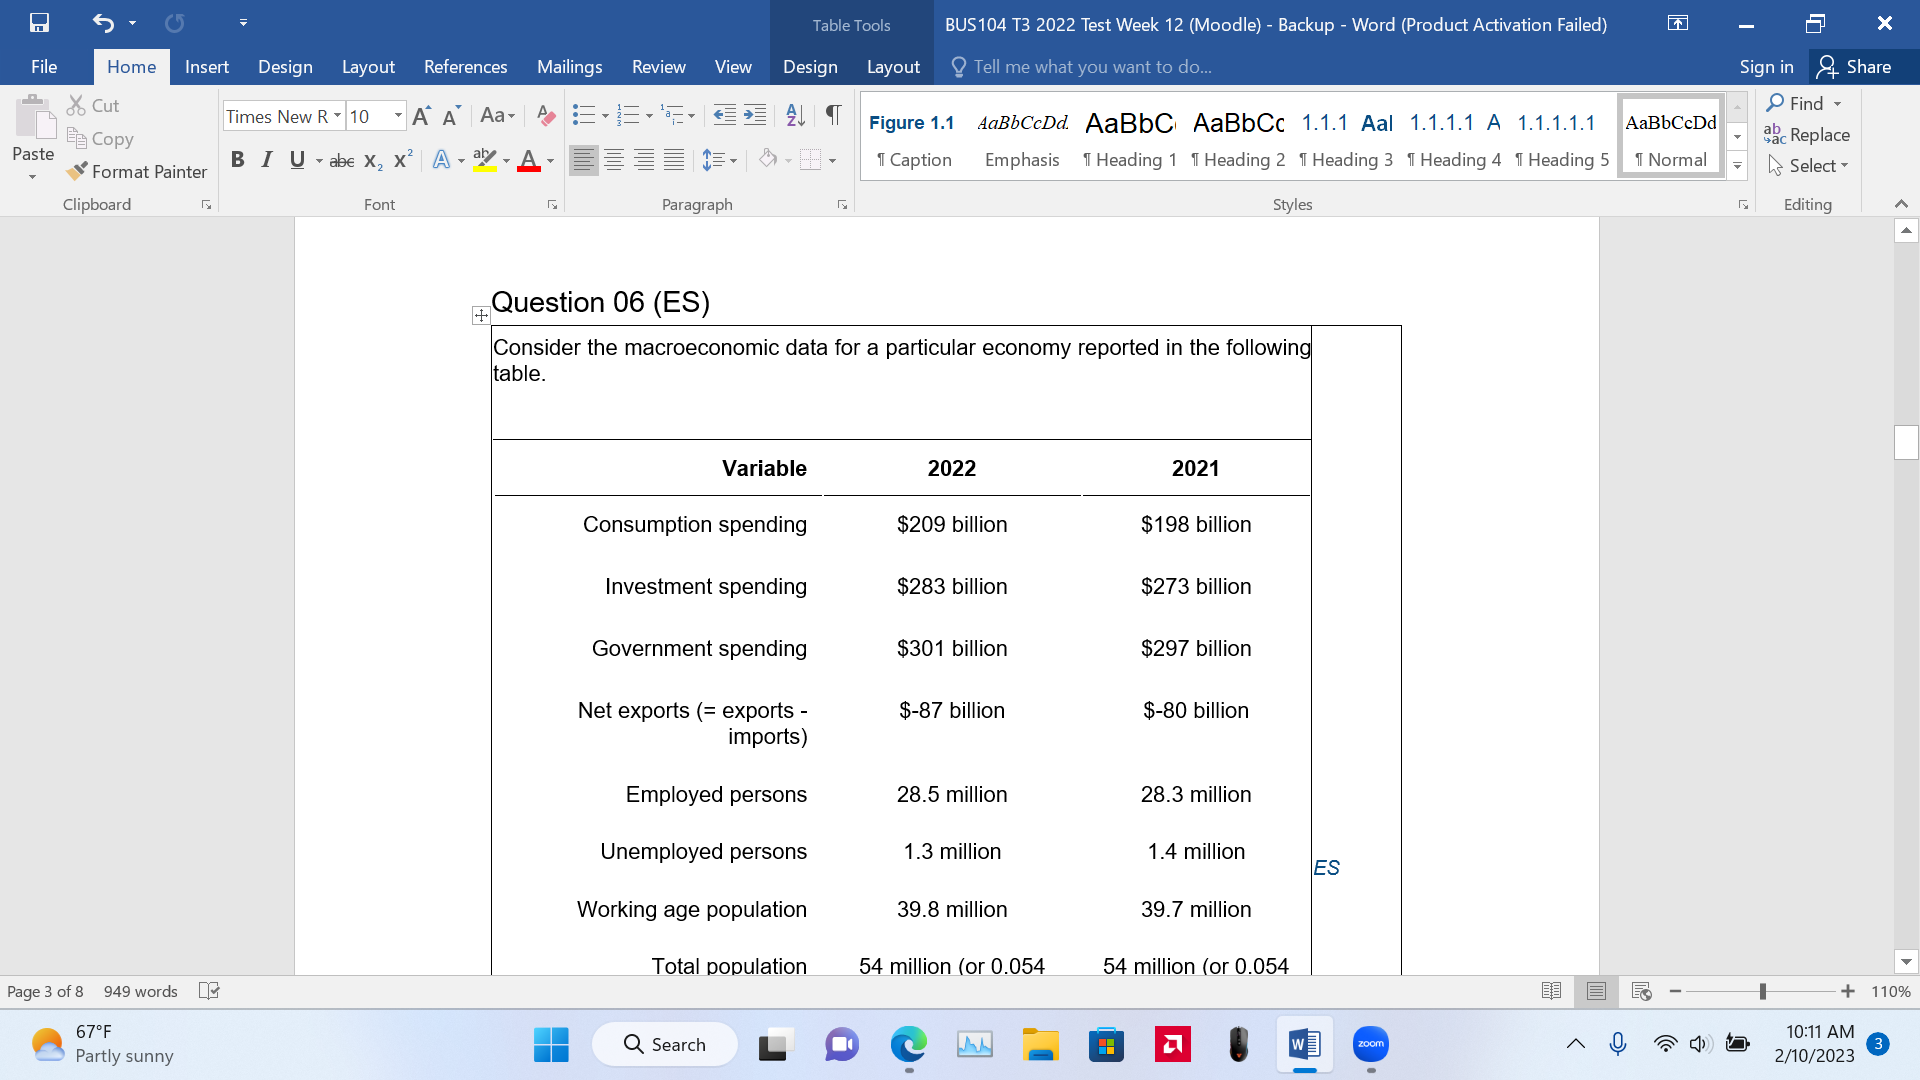The height and width of the screenshot is (1080, 1920).
Task: Toggle show paragraph marks
Action: 833,115
